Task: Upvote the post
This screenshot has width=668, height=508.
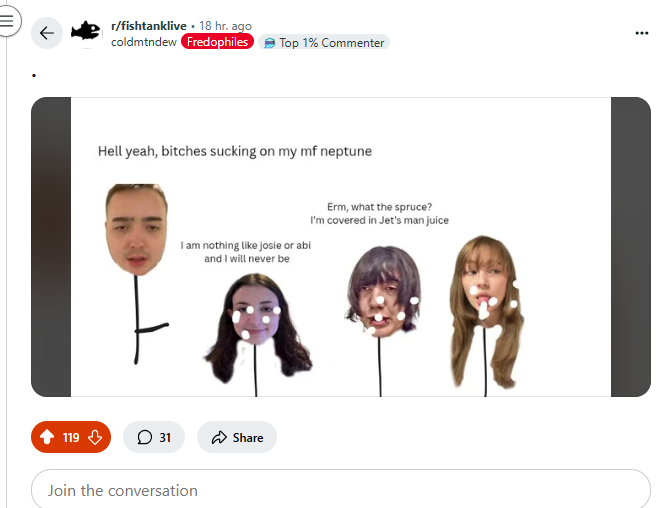Action: [x=47, y=437]
